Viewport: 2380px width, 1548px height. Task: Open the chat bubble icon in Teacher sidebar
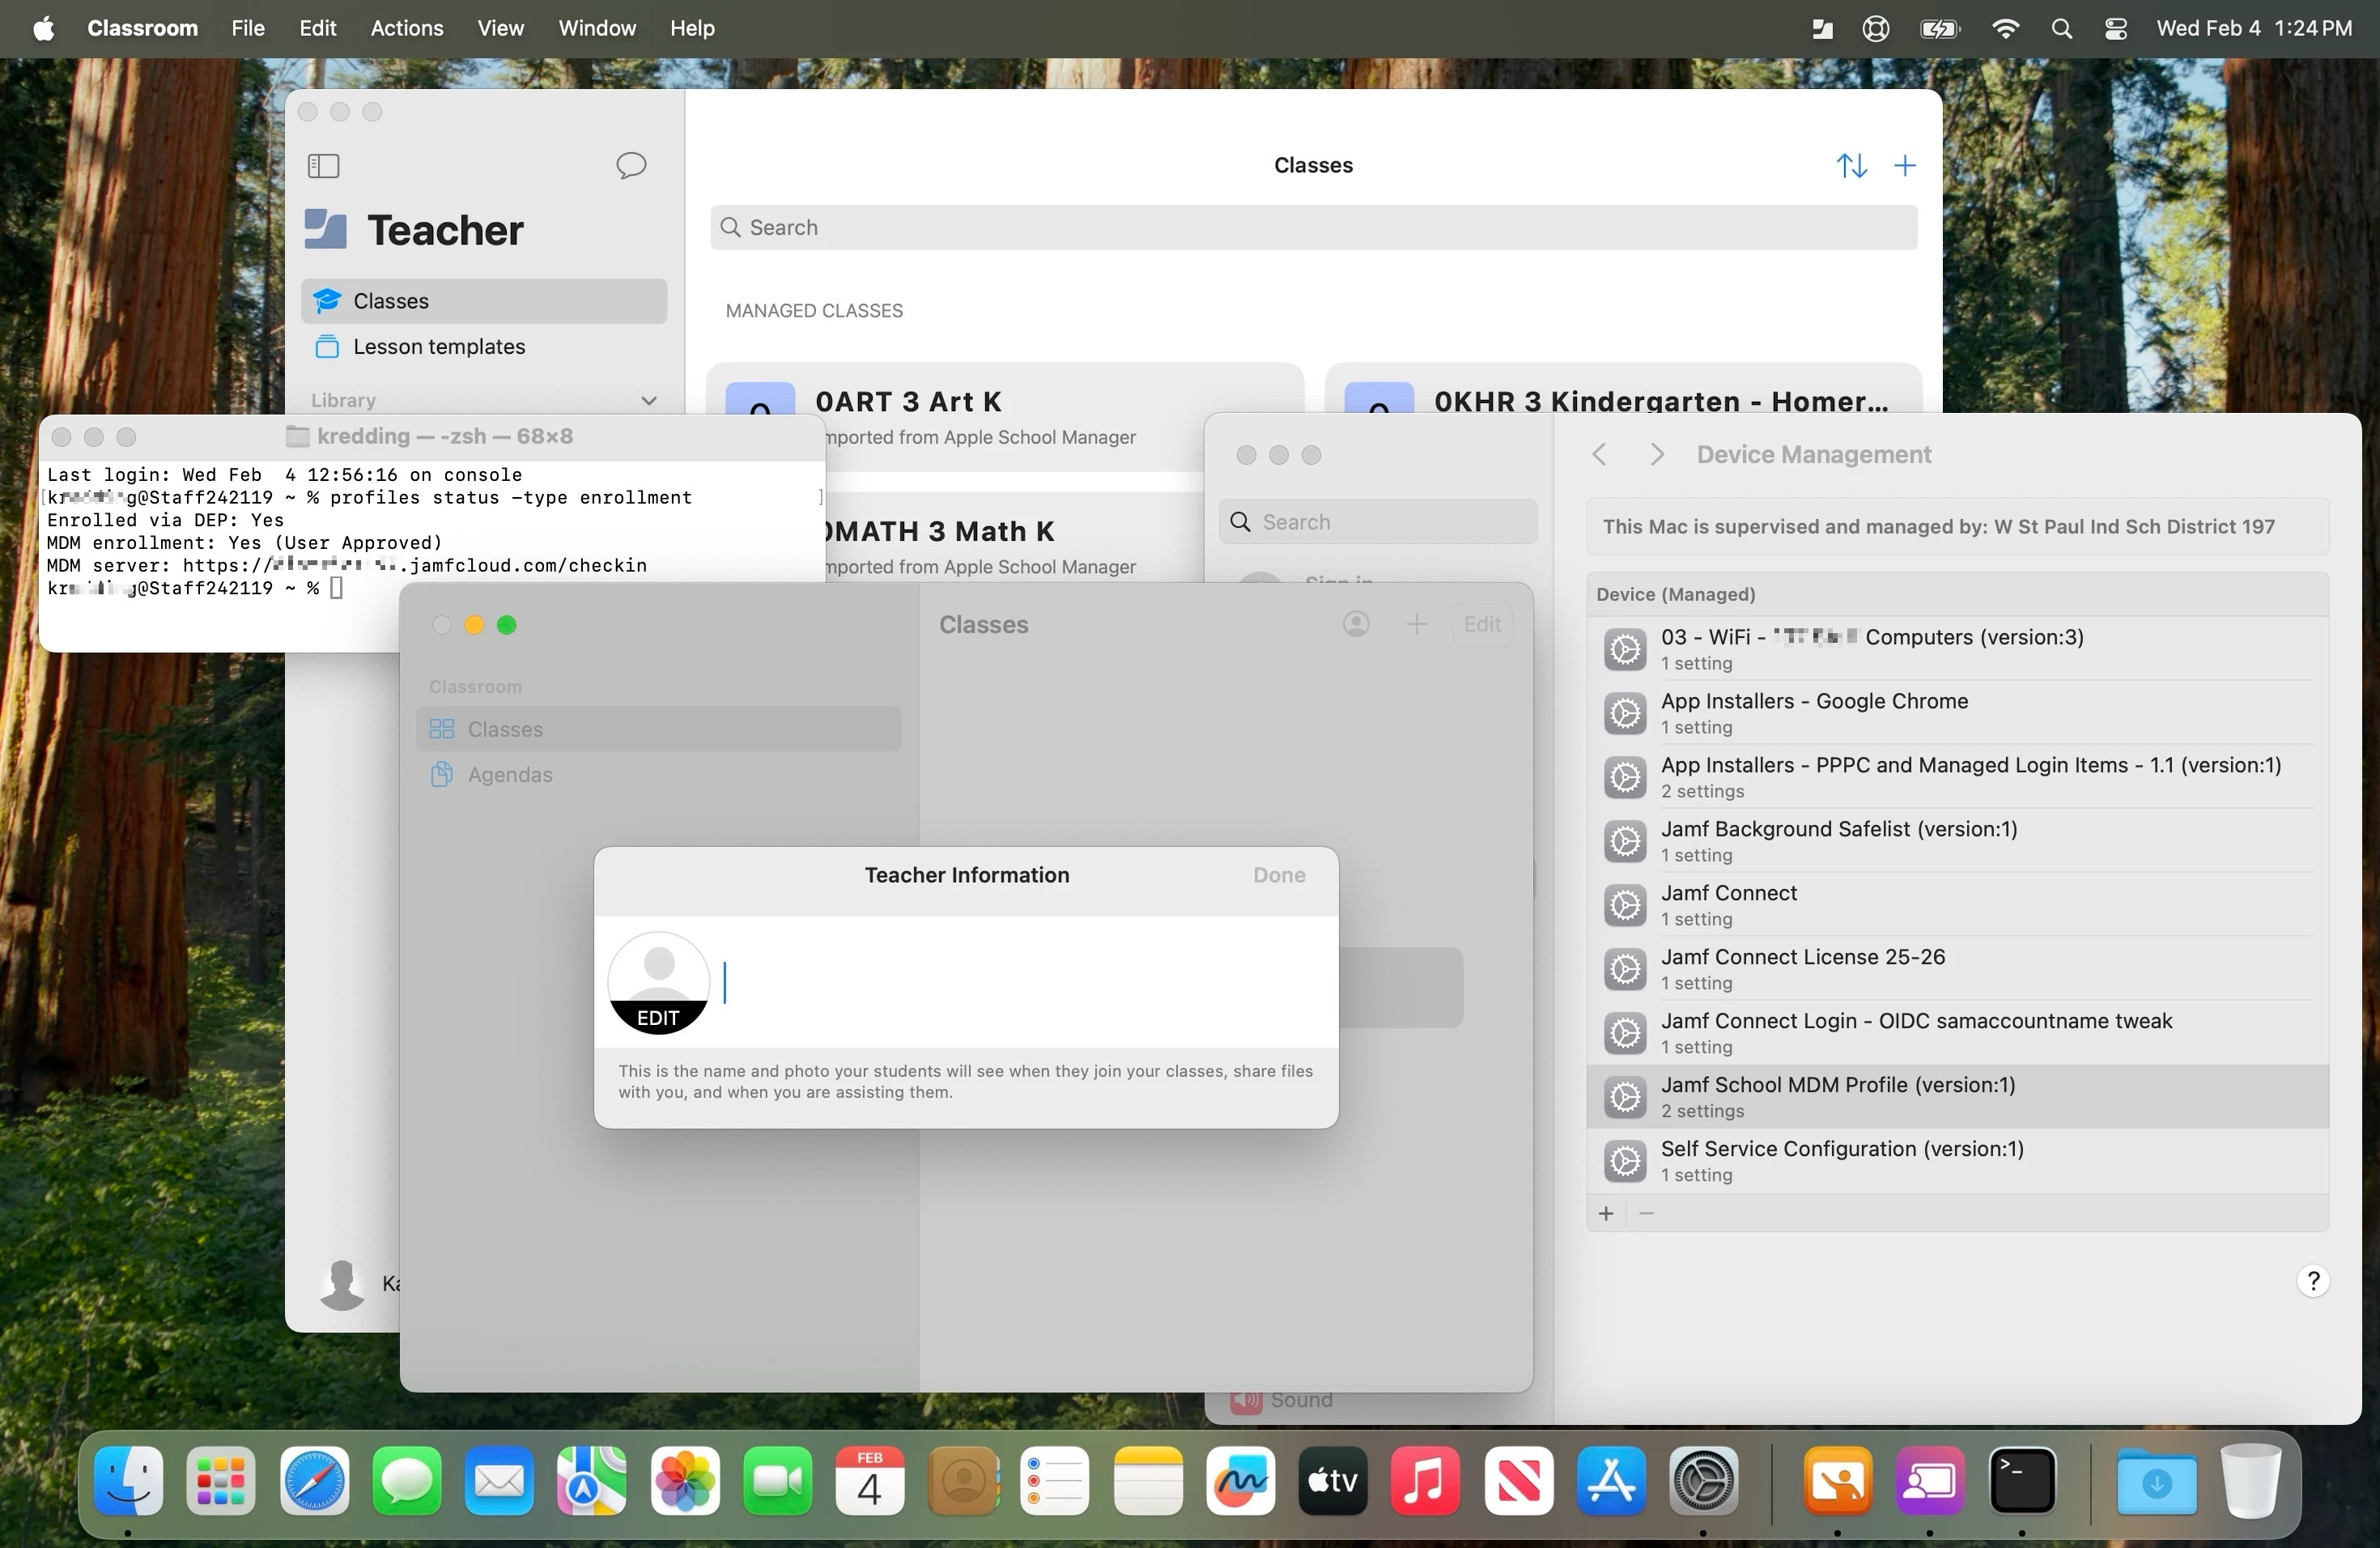[x=630, y=165]
